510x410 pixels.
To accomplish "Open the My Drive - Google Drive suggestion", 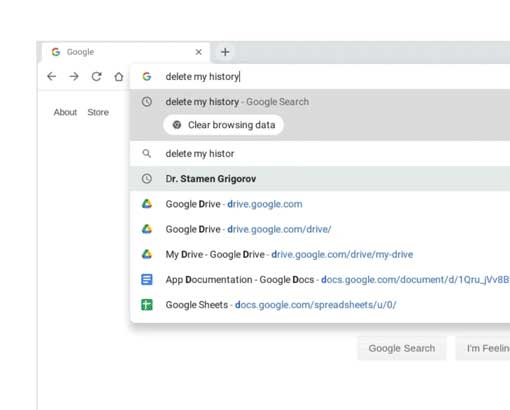I will click(320, 254).
